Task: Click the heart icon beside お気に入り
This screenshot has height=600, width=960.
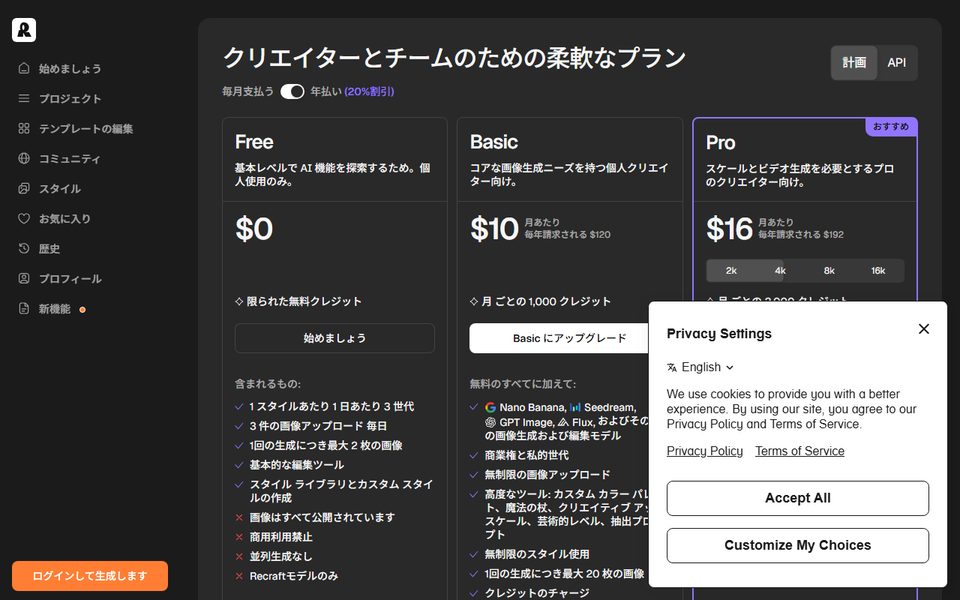Action: tap(24, 218)
